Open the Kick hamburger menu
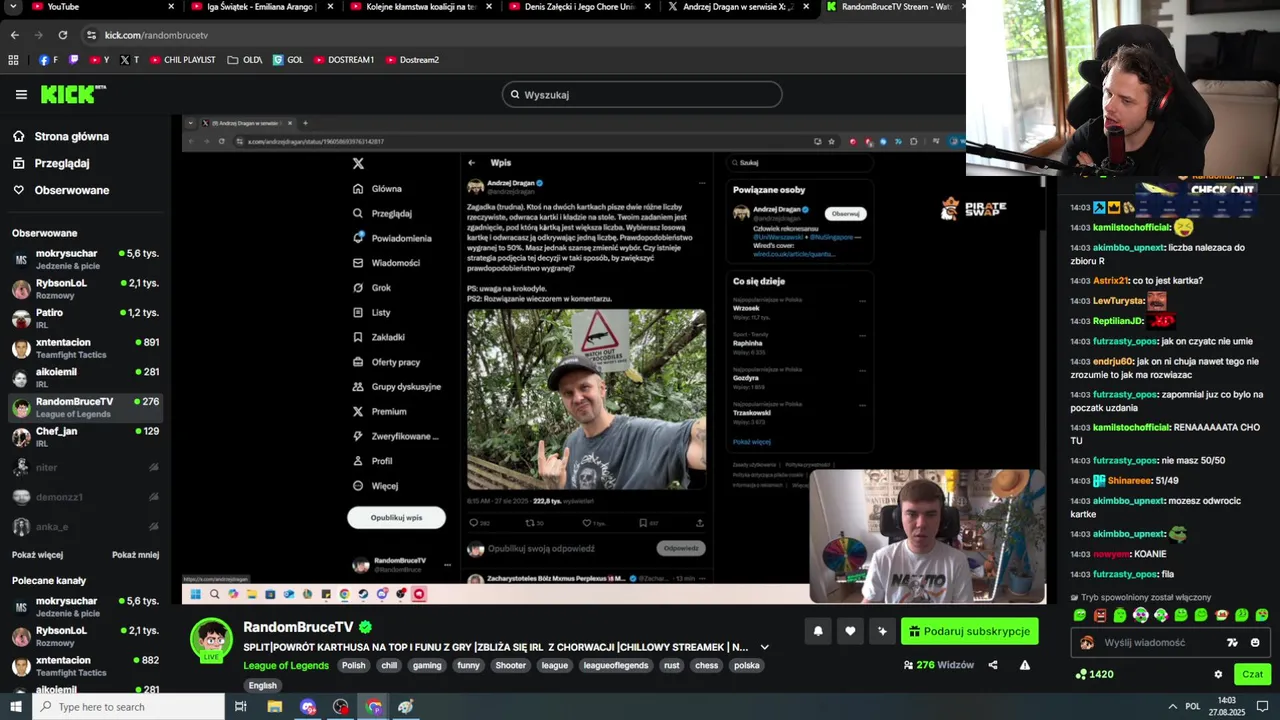 [x=21, y=95]
